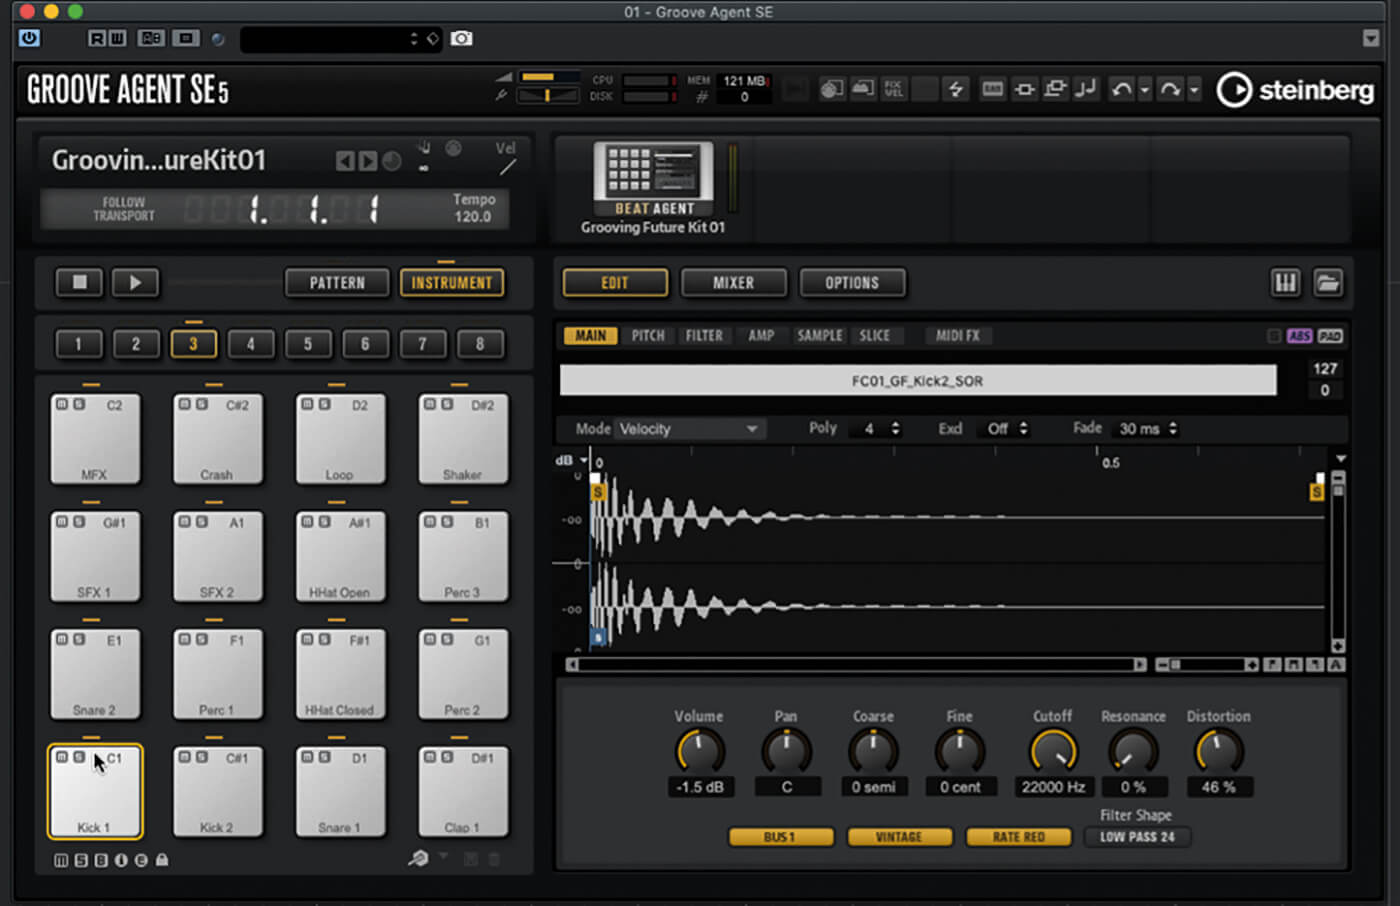Image resolution: width=1400 pixels, height=906 pixels.
Task: Open the Fade 30 ms dropdown
Action: coord(1147,429)
